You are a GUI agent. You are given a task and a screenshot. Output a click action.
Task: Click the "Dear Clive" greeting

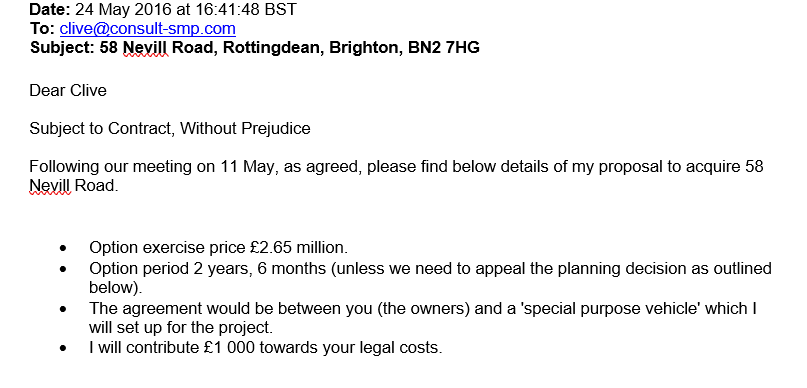[68, 90]
